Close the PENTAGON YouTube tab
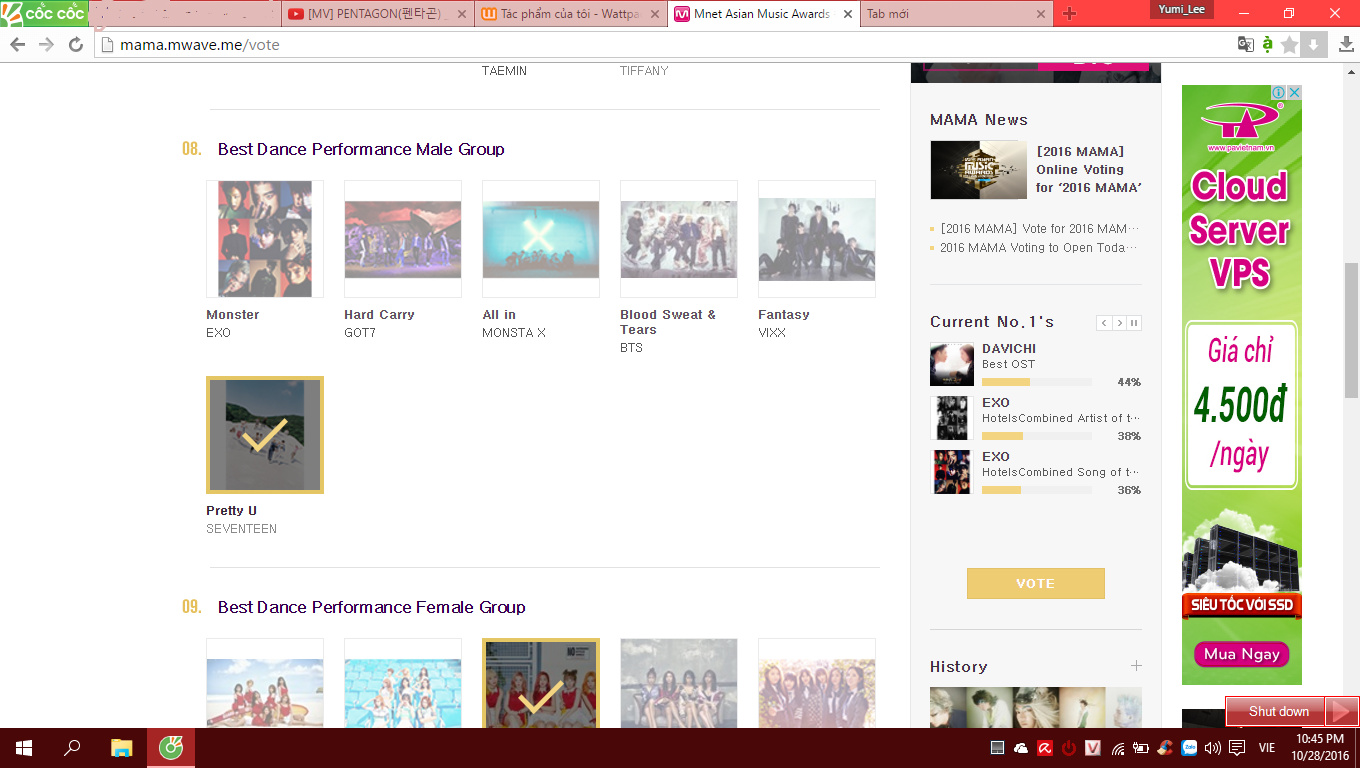This screenshot has width=1360, height=768. 464,14
